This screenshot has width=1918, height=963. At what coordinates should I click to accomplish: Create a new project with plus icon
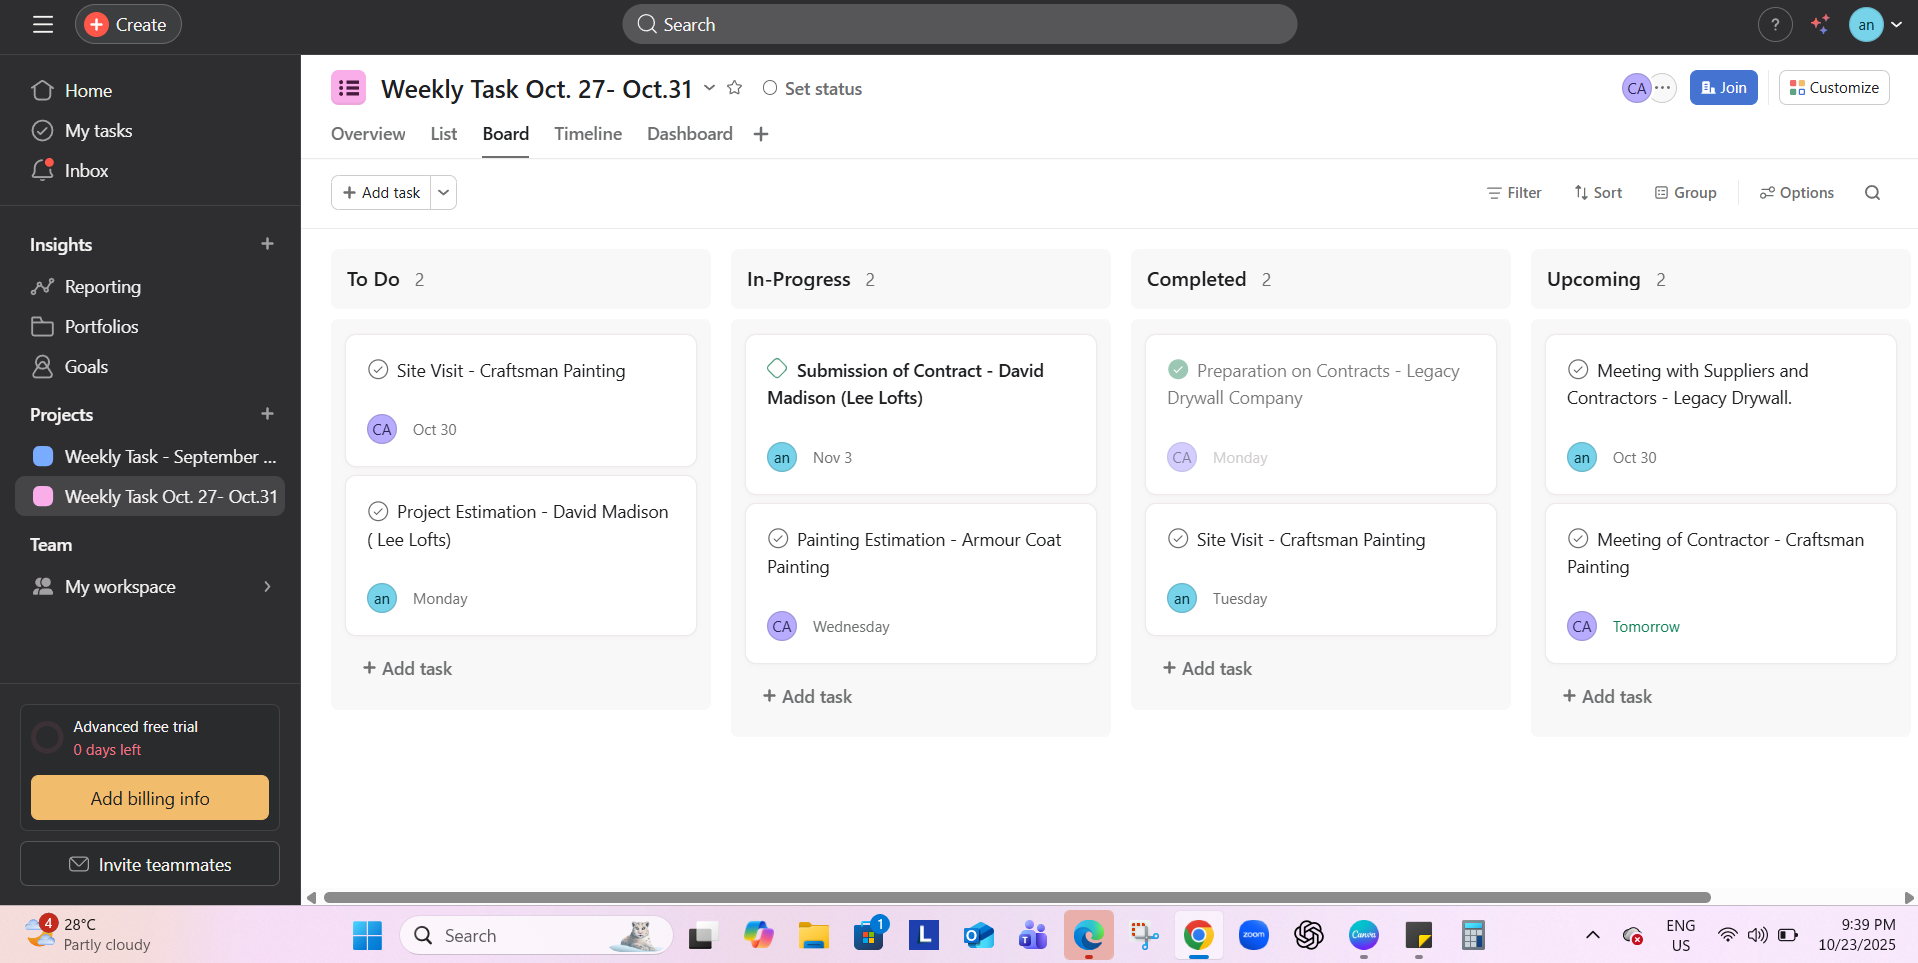(x=267, y=414)
